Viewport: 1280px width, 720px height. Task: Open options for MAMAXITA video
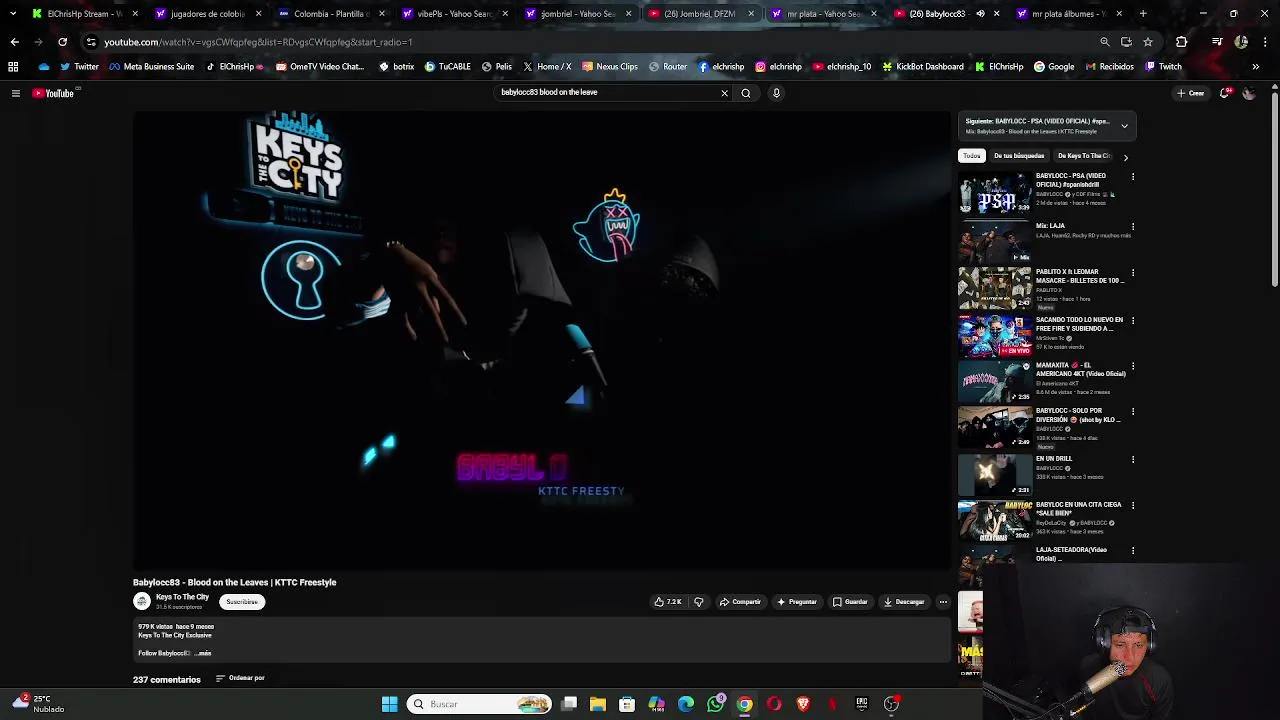[1133, 366]
